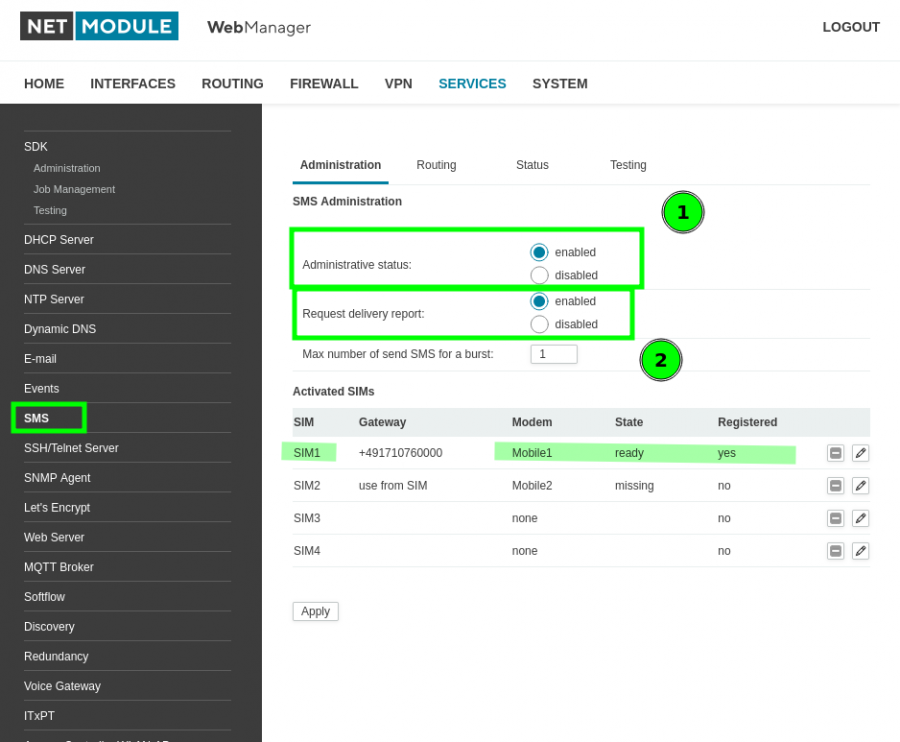This screenshot has height=742, width=900.
Task: Edit SIM4 using the pencil icon
Action: pyautogui.click(x=860, y=551)
